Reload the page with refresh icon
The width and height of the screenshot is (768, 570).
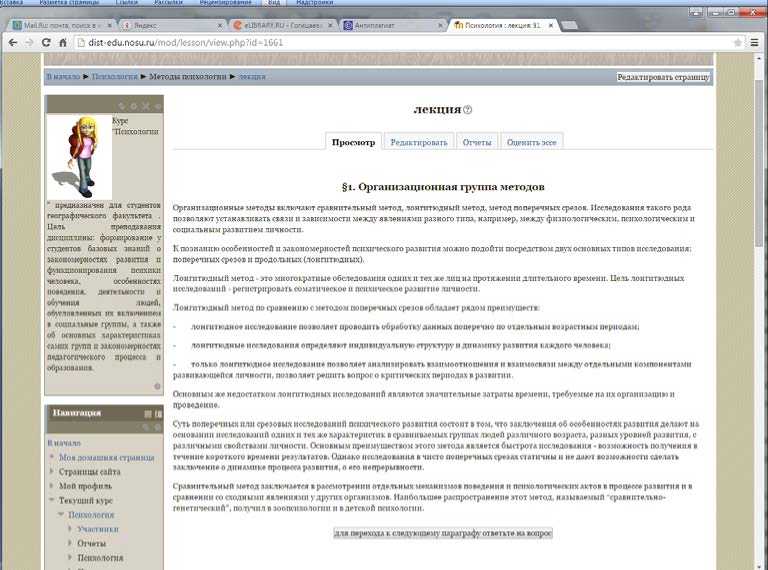click(x=46, y=43)
